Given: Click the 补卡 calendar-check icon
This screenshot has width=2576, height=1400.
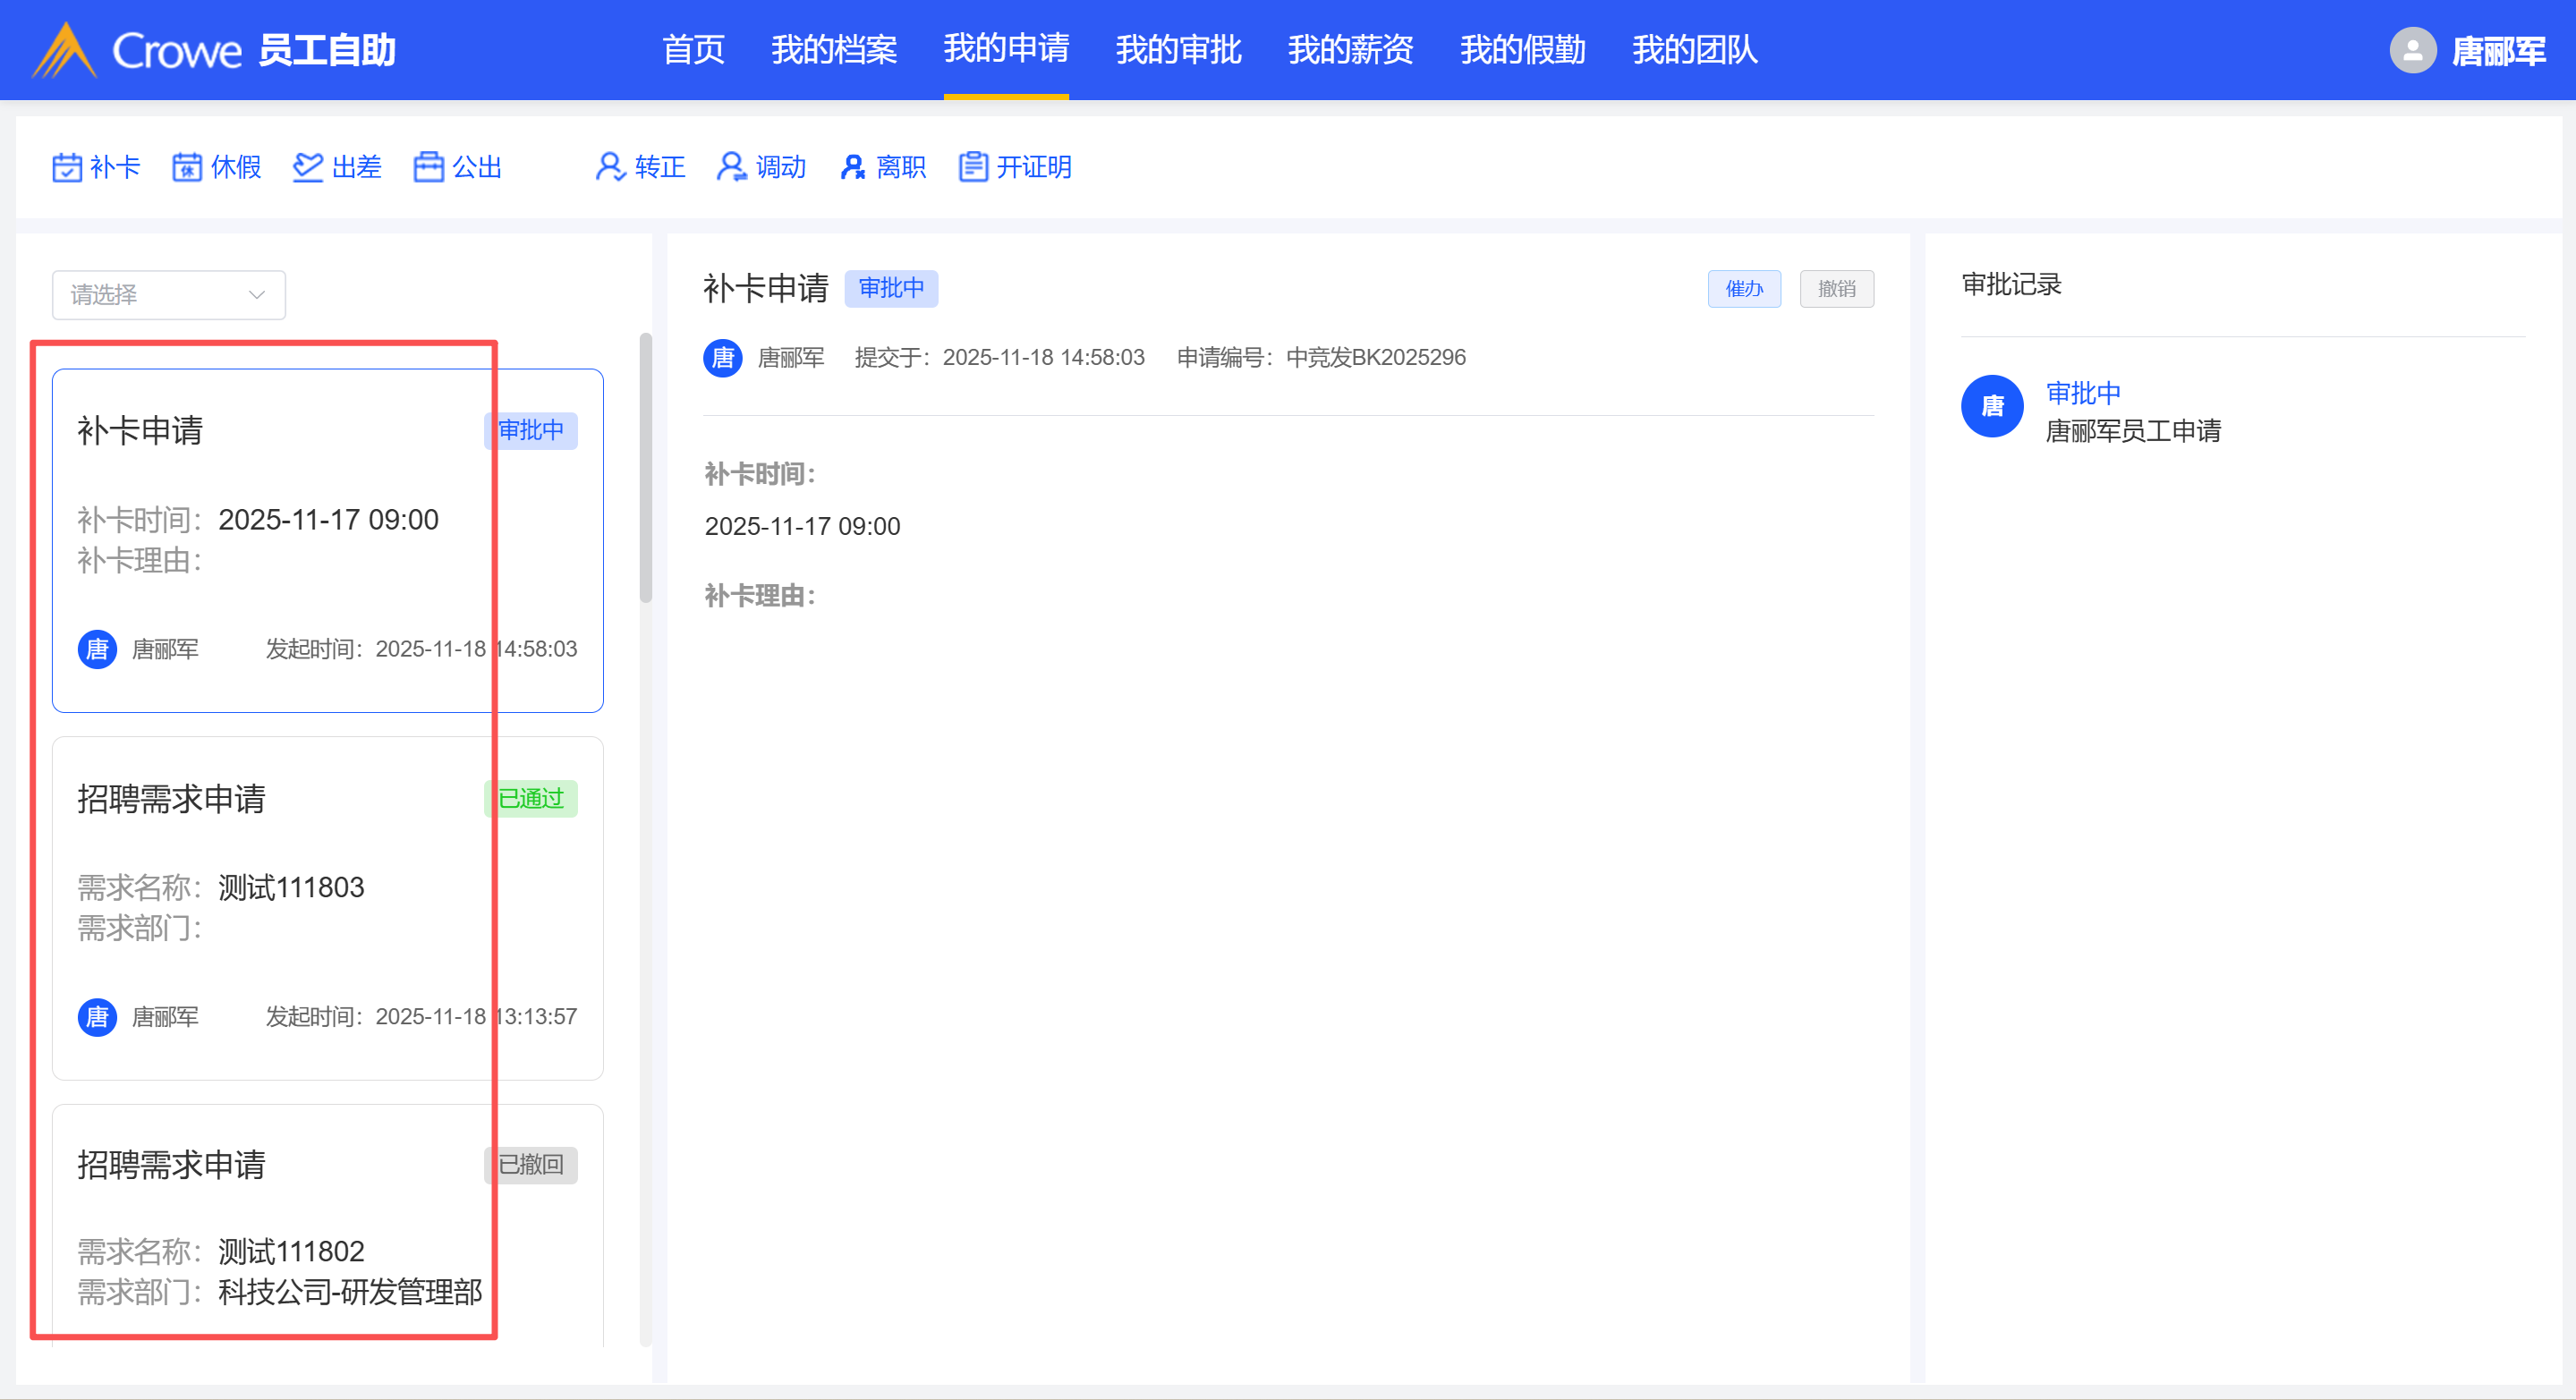Looking at the screenshot, I should pos(67,167).
